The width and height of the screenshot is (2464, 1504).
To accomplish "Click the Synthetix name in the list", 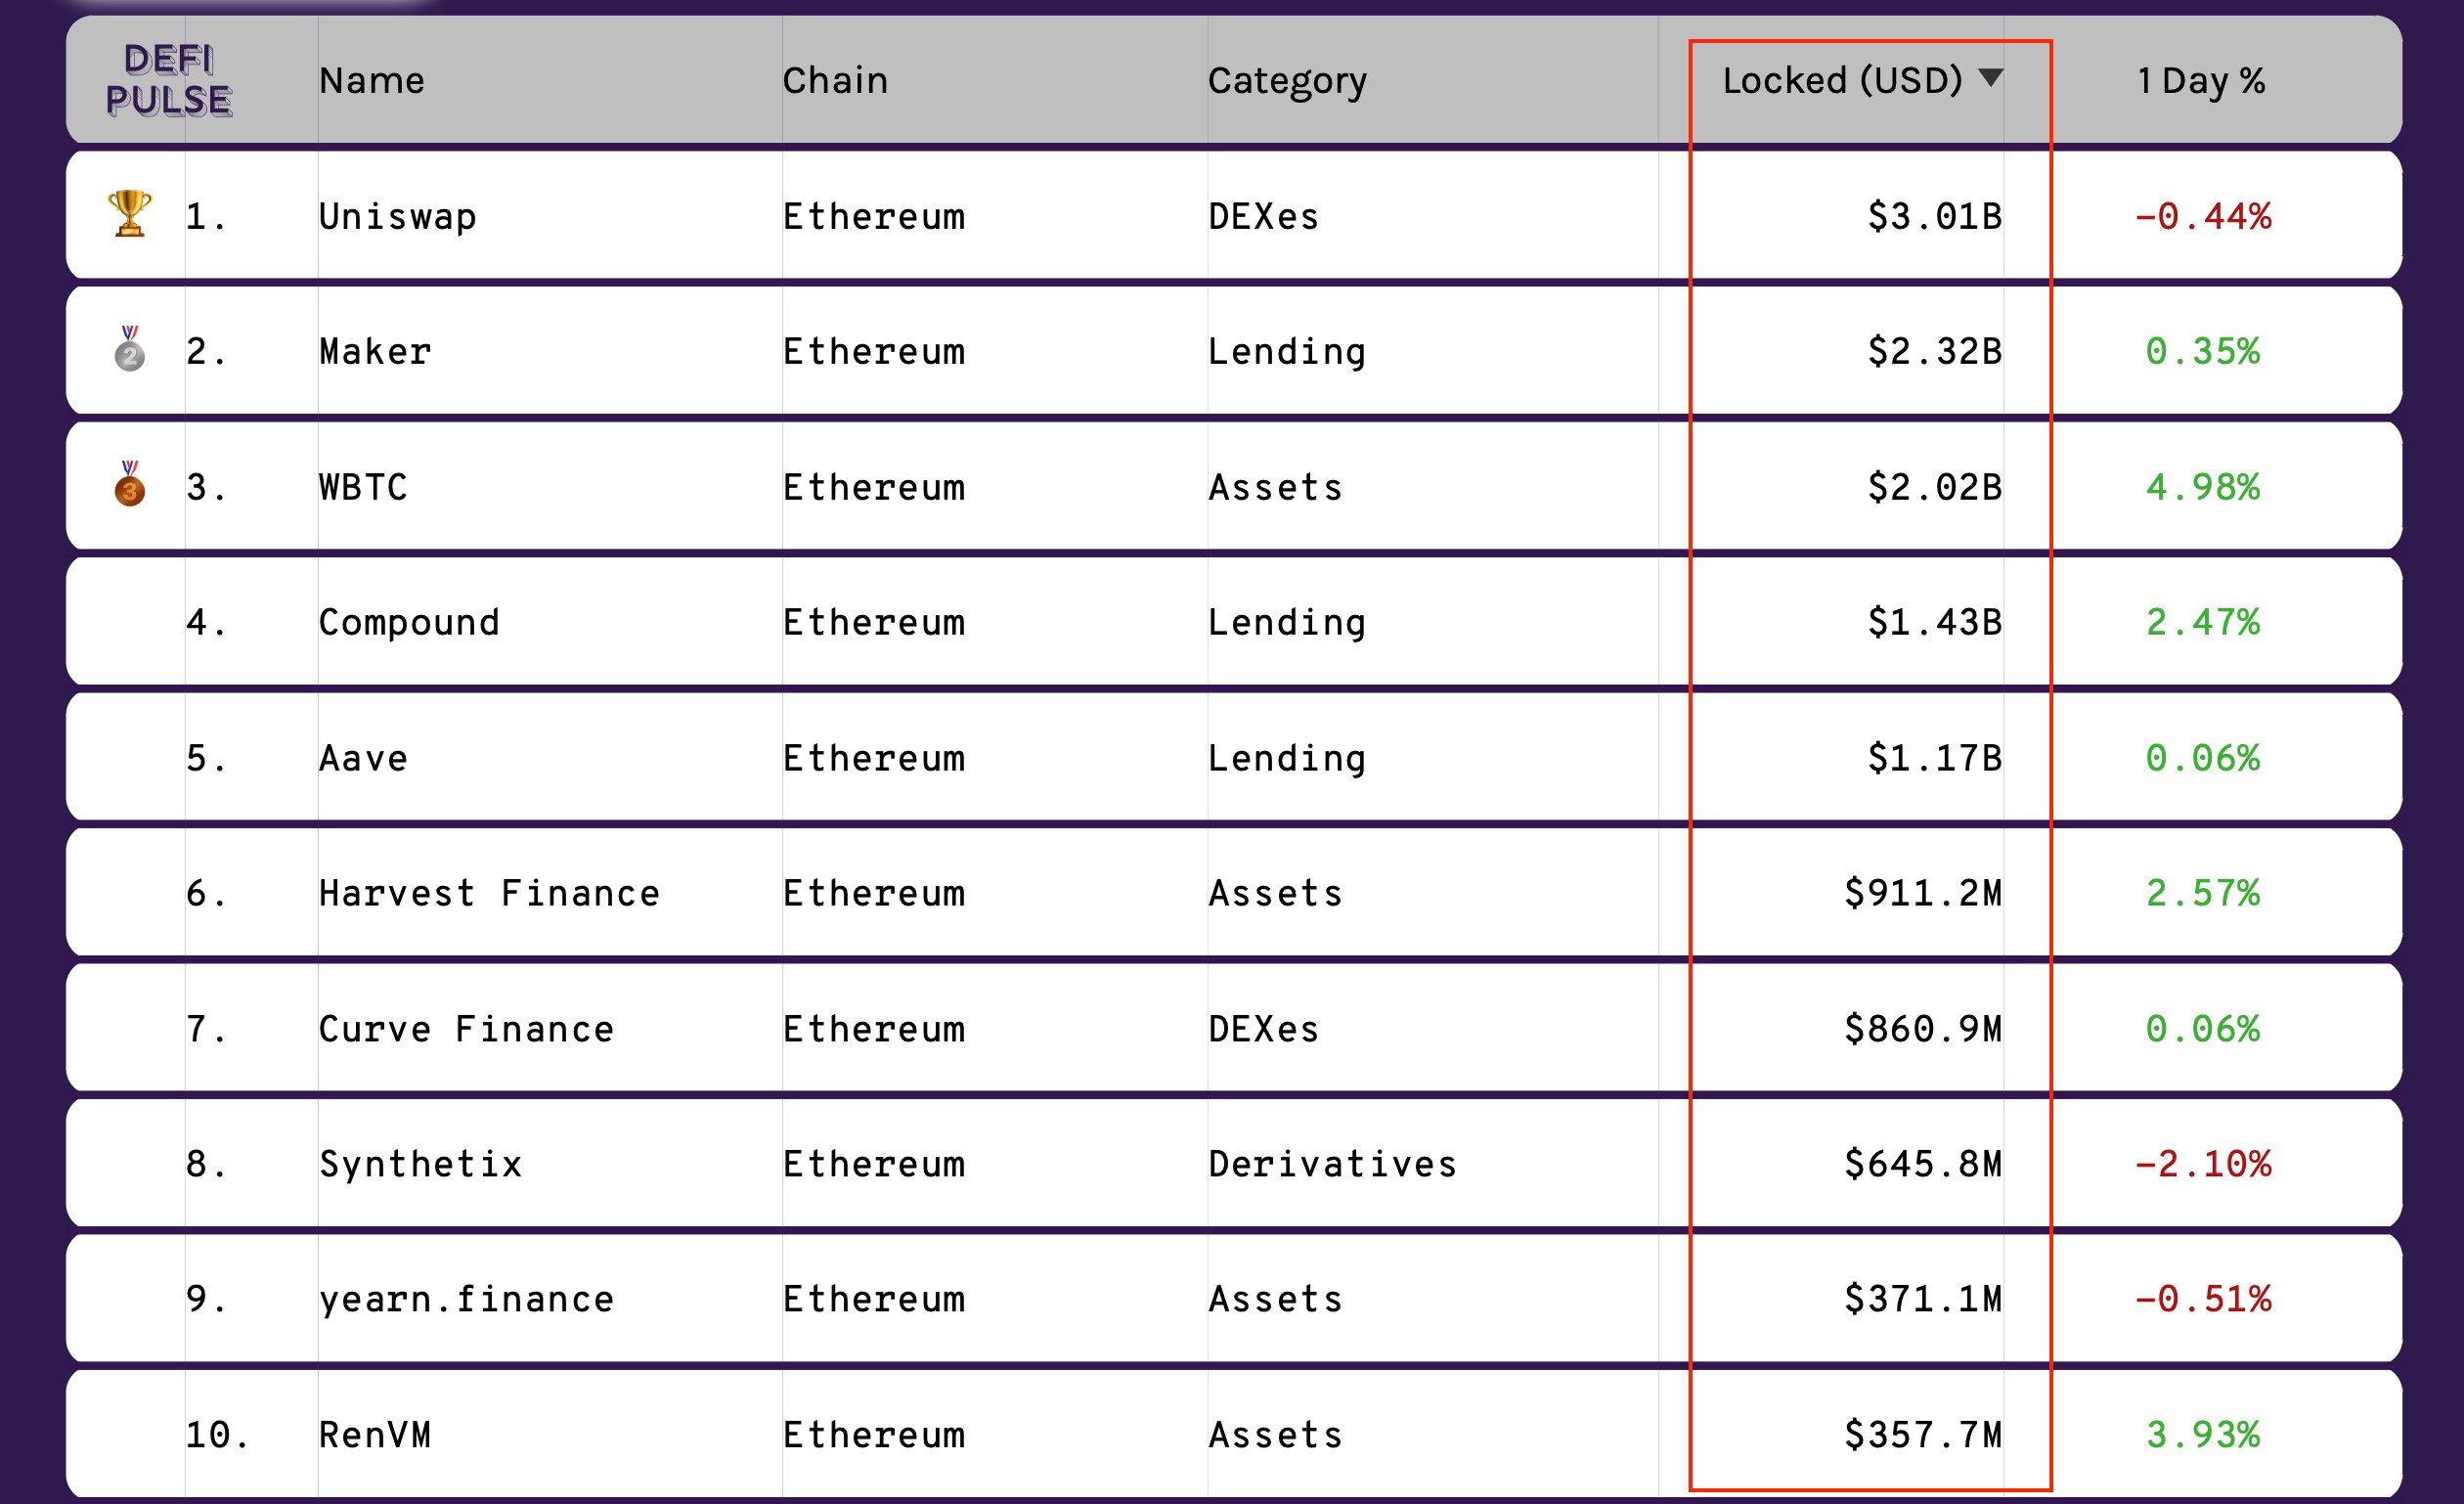I will [421, 1164].
